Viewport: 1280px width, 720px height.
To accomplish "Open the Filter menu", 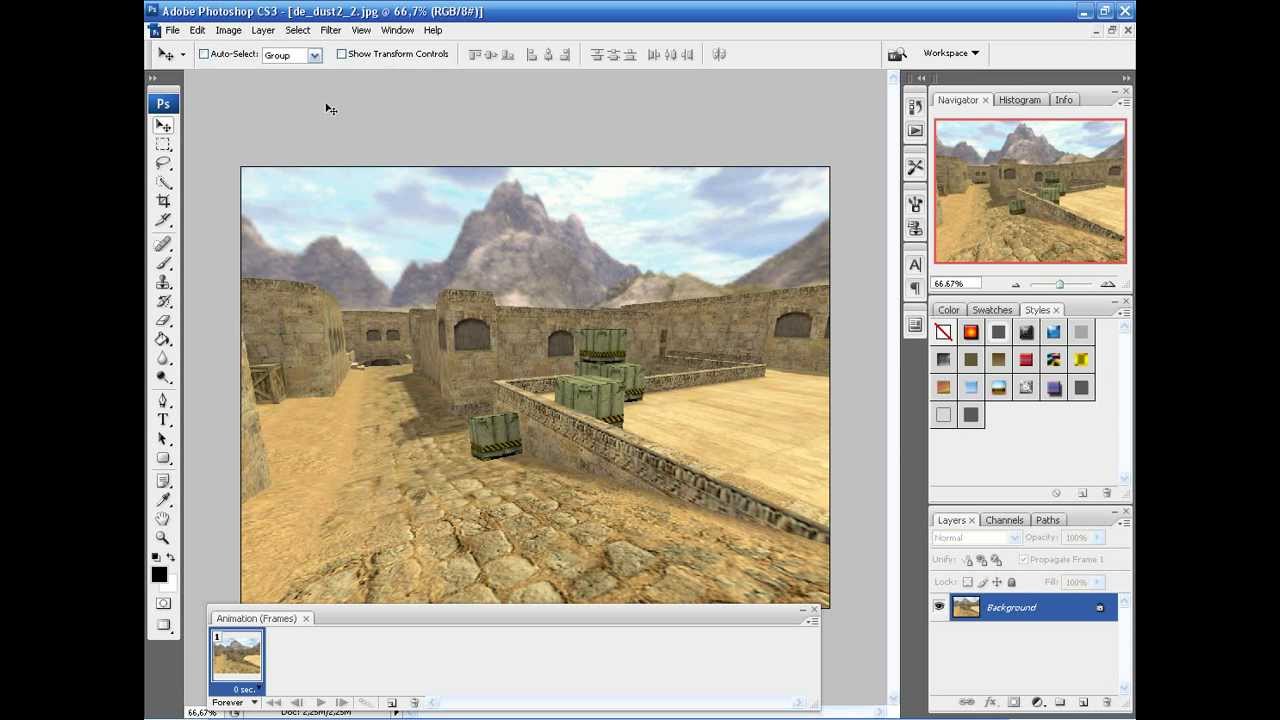I will pyautogui.click(x=330, y=30).
